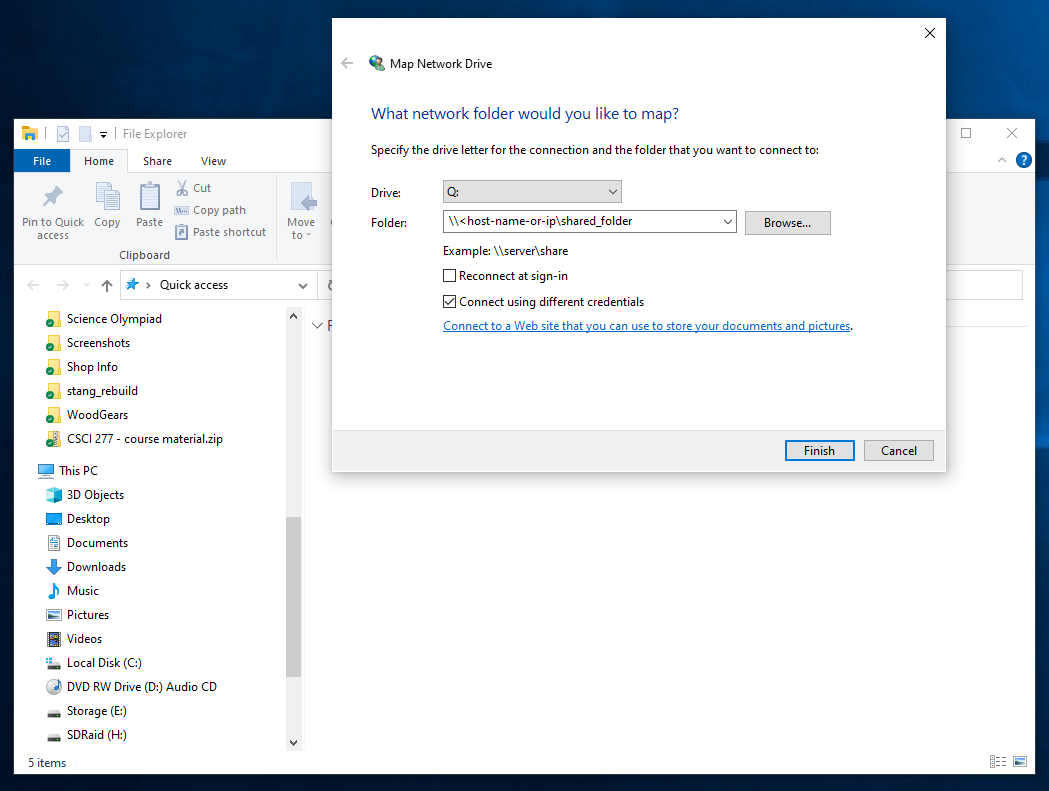Screen dimensions: 1049x791
Task: Click the Cut scissors icon
Action: [182, 188]
